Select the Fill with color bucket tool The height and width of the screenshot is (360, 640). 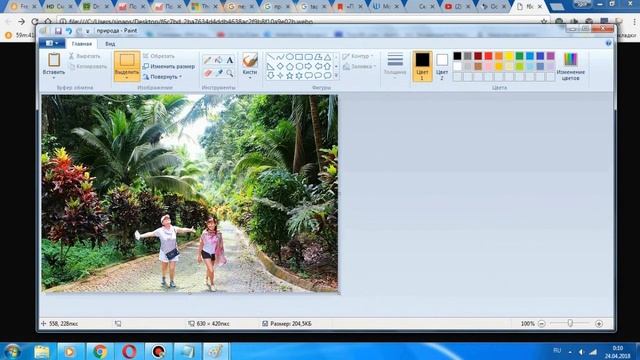[218, 60]
